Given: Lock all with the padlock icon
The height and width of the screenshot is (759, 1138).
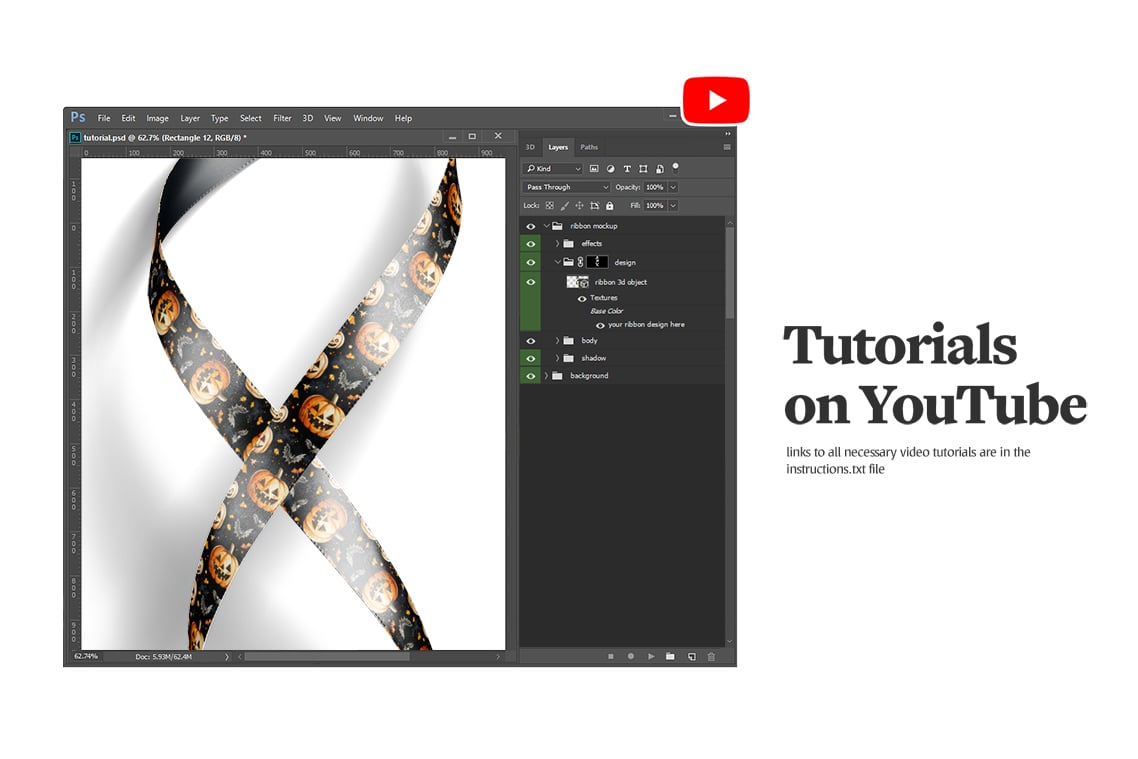Looking at the screenshot, I should click(x=609, y=206).
